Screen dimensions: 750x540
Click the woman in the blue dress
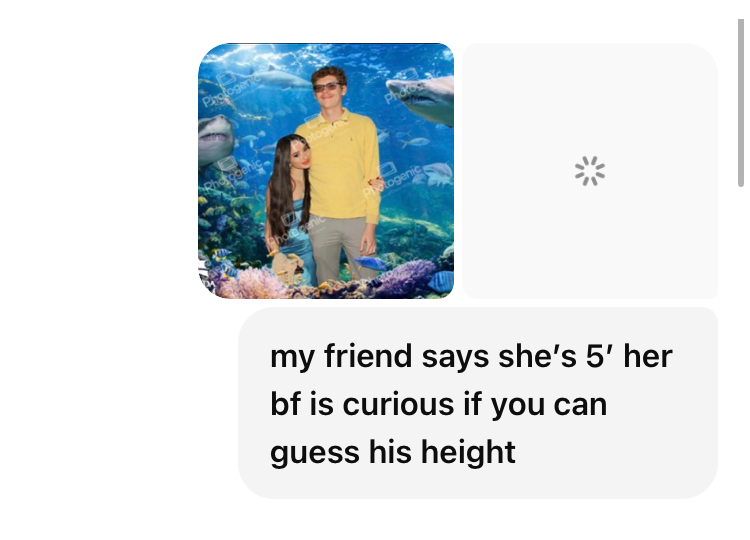(289, 210)
